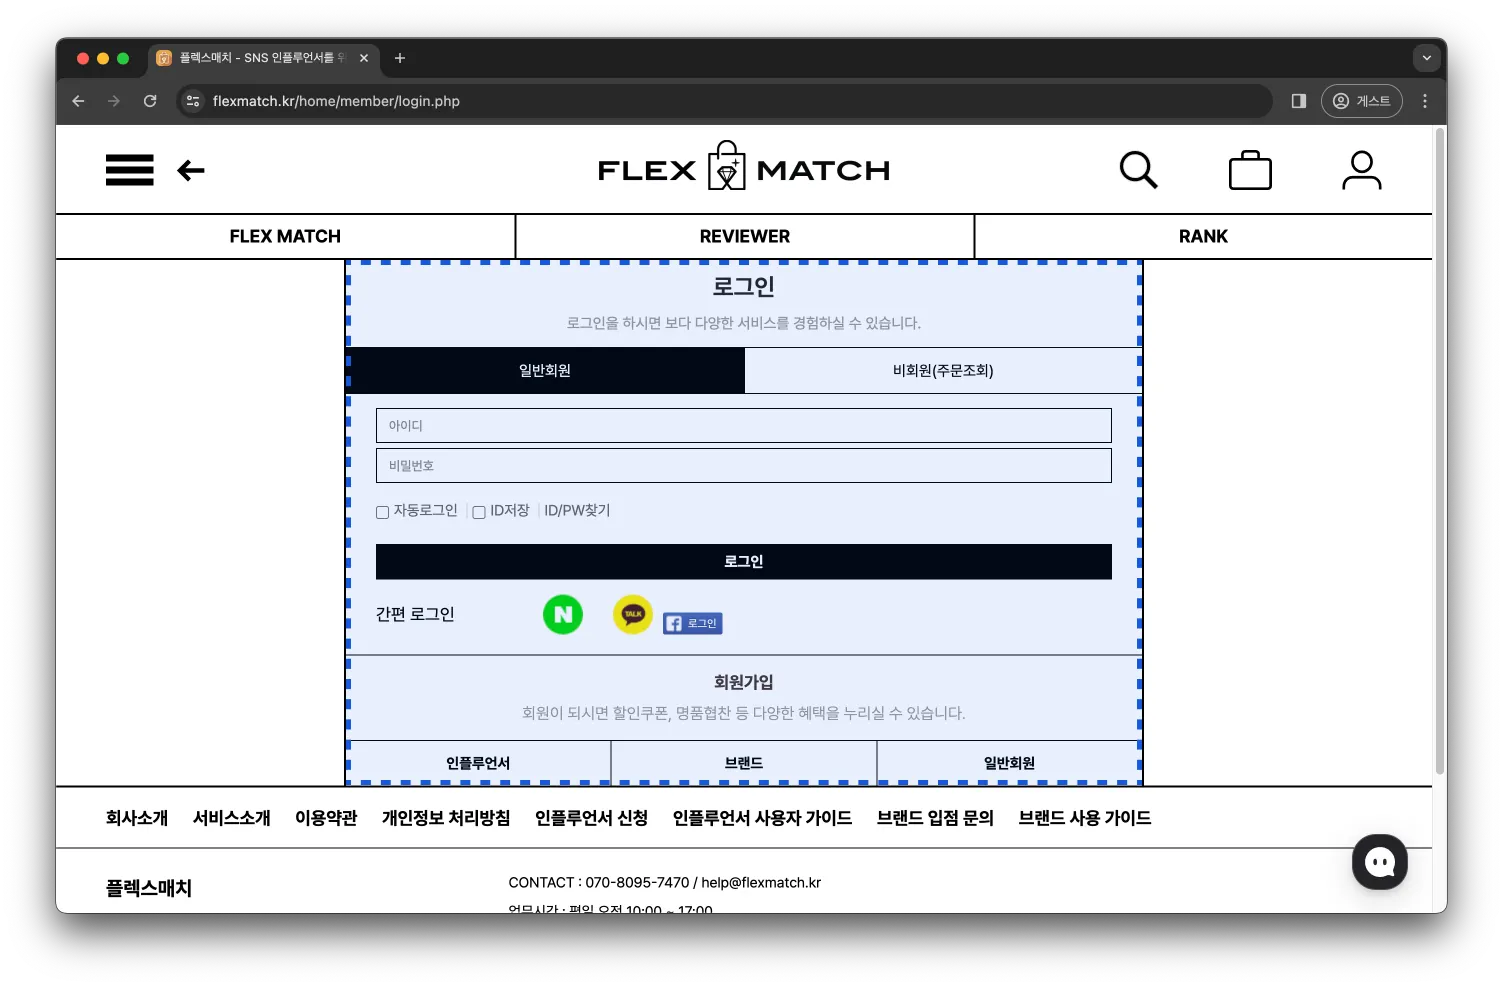Click the page vertical scrollbar
The image size is (1503, 987).
pyautogui.click(x=1440, y=450)
